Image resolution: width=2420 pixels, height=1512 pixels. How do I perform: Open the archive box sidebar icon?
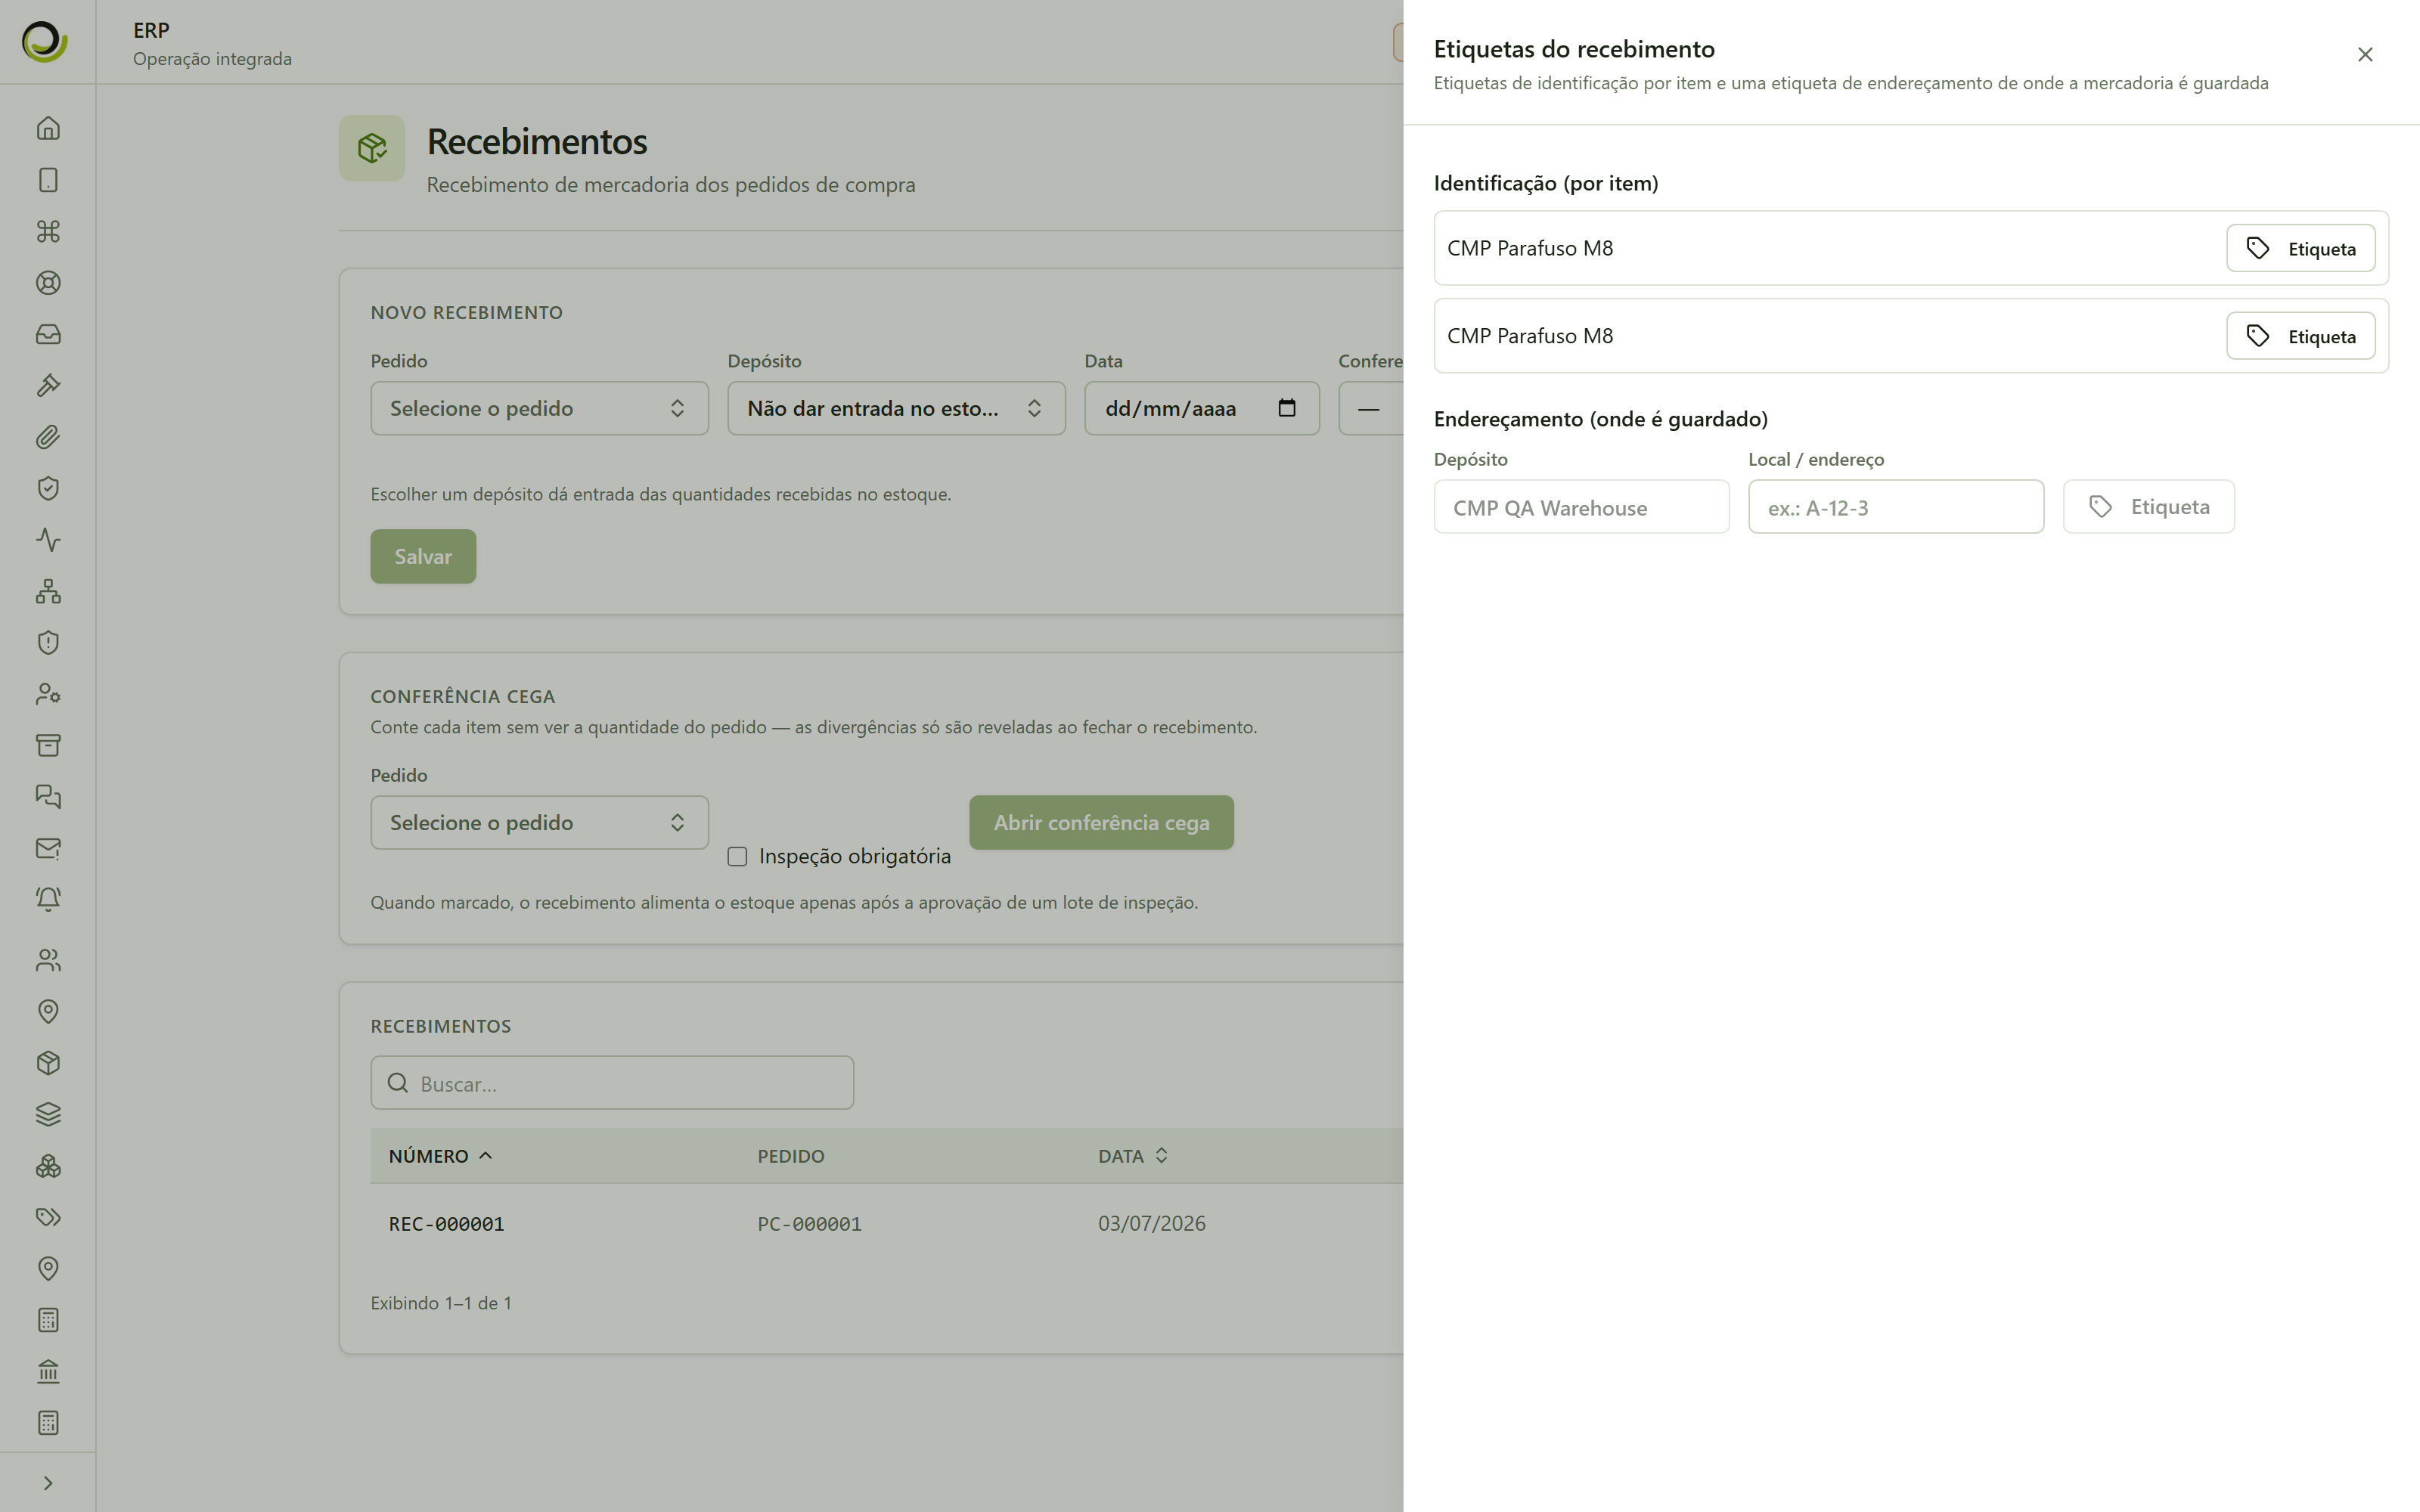click(48, 745)
